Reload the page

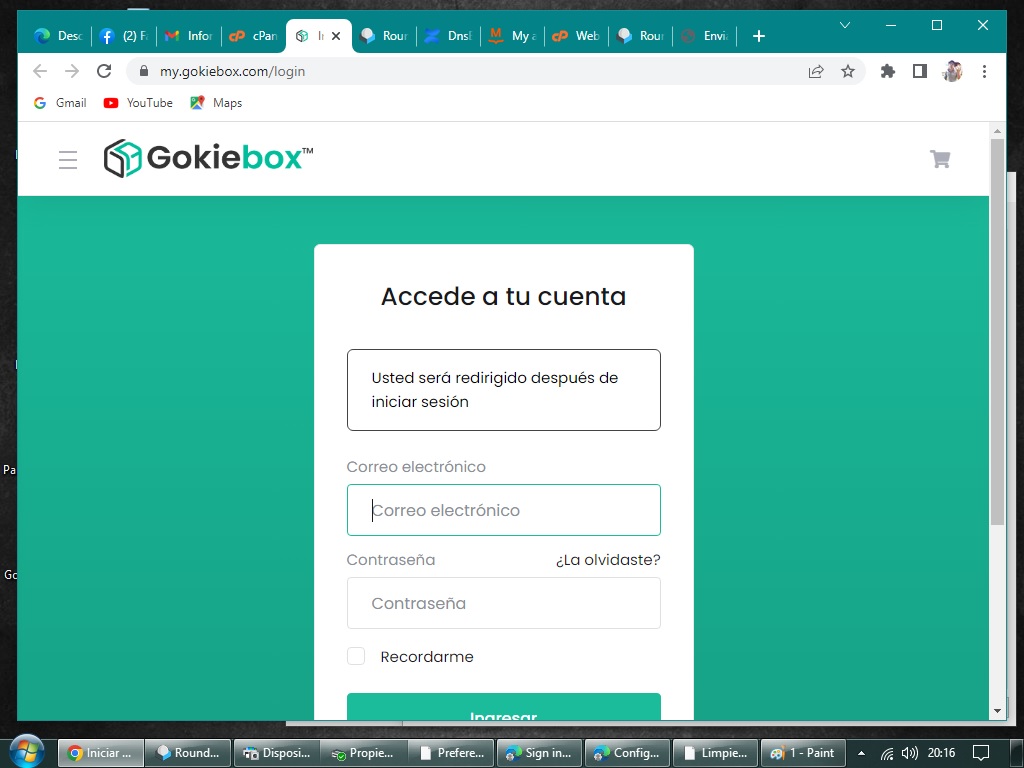coord(104,71)
